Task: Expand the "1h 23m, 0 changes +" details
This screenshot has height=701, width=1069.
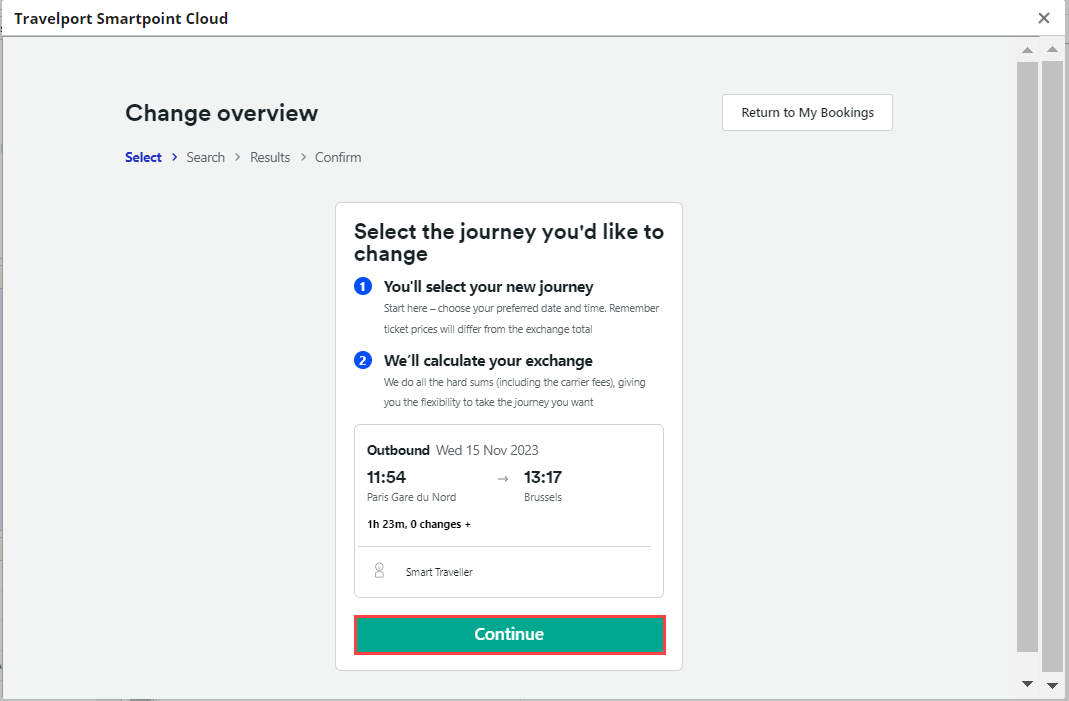Action: [418, 524]
